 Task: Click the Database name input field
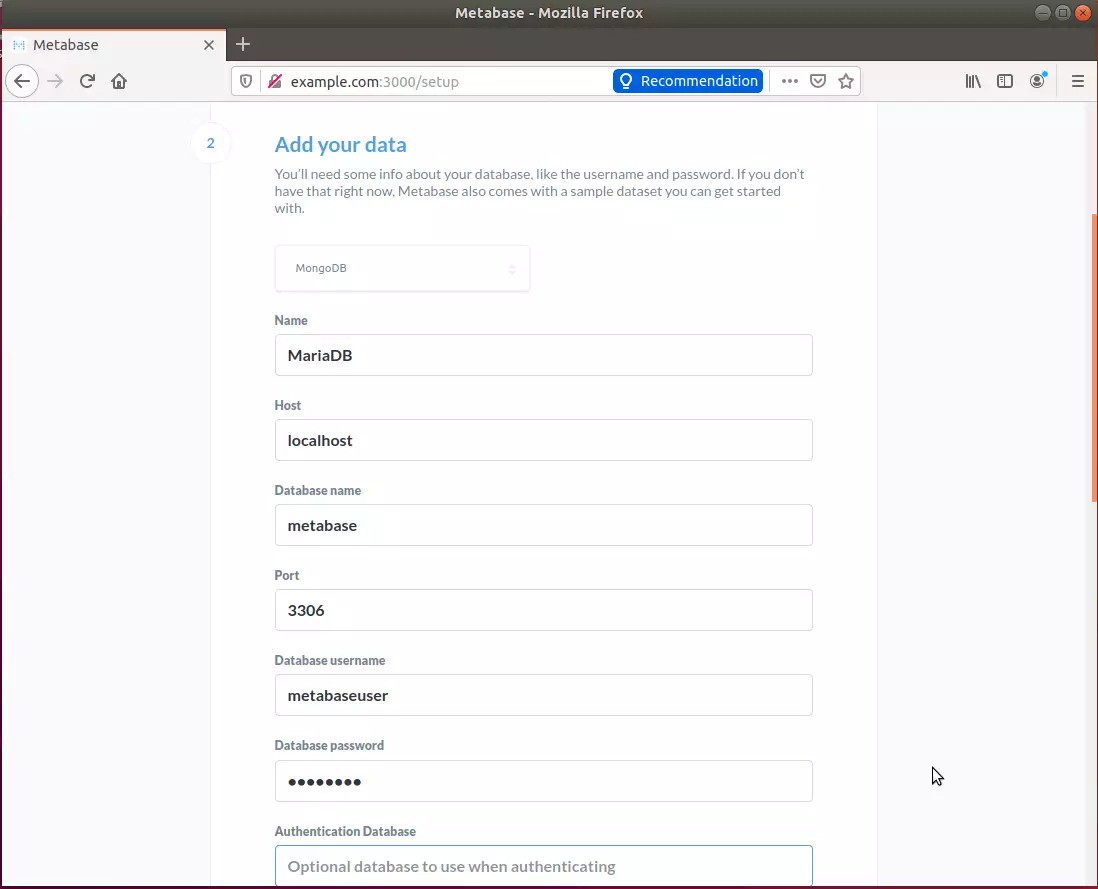[x=543, y=525]
